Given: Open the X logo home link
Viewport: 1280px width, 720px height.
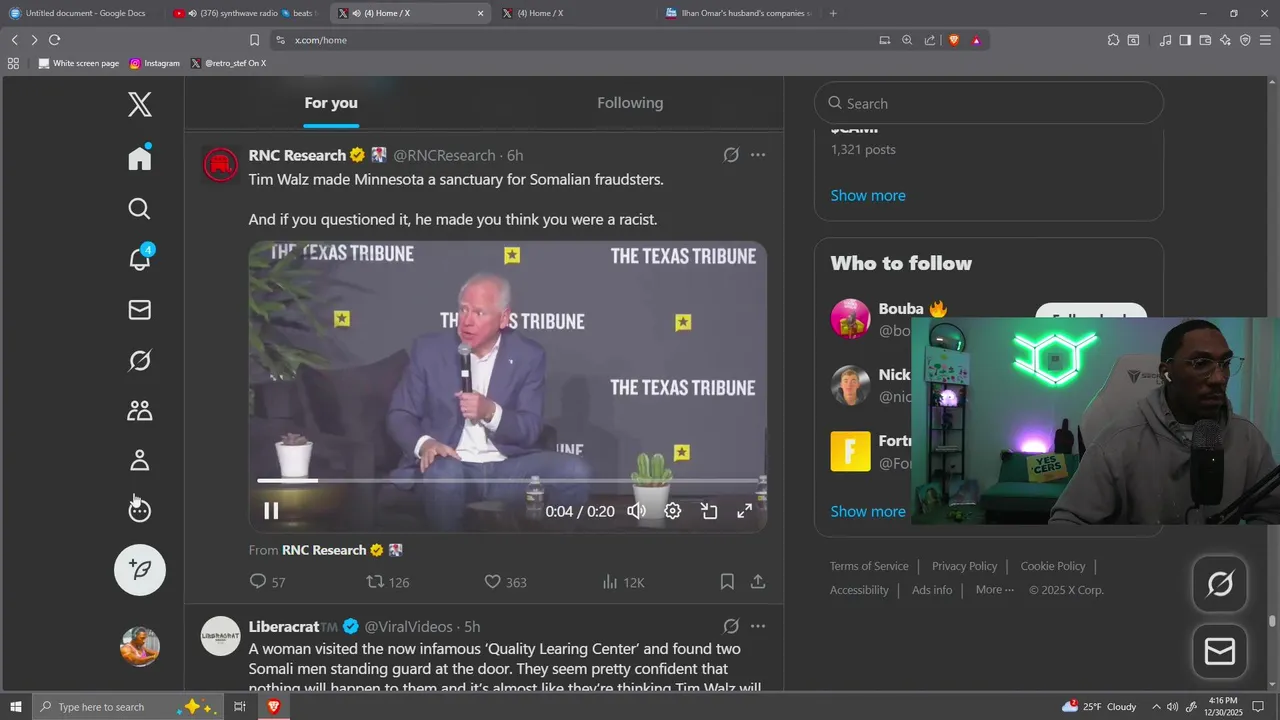Looking at the screenshot, I should point(140,104).
